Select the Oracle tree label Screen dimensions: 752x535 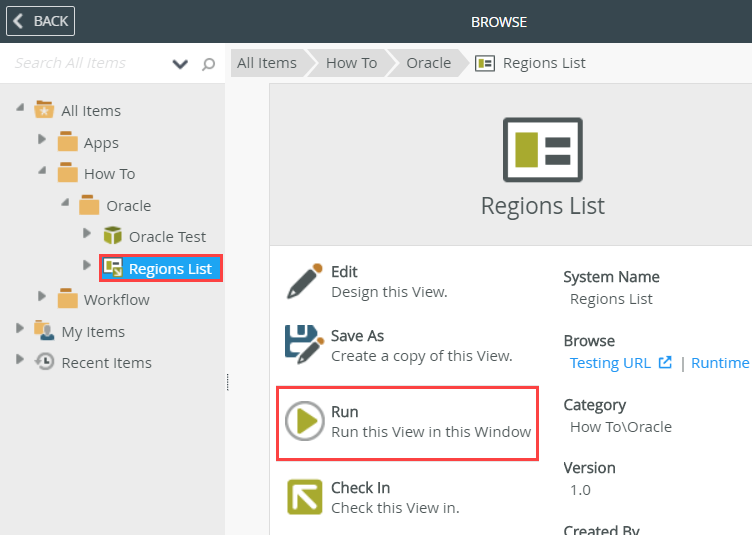click(129, 206)
